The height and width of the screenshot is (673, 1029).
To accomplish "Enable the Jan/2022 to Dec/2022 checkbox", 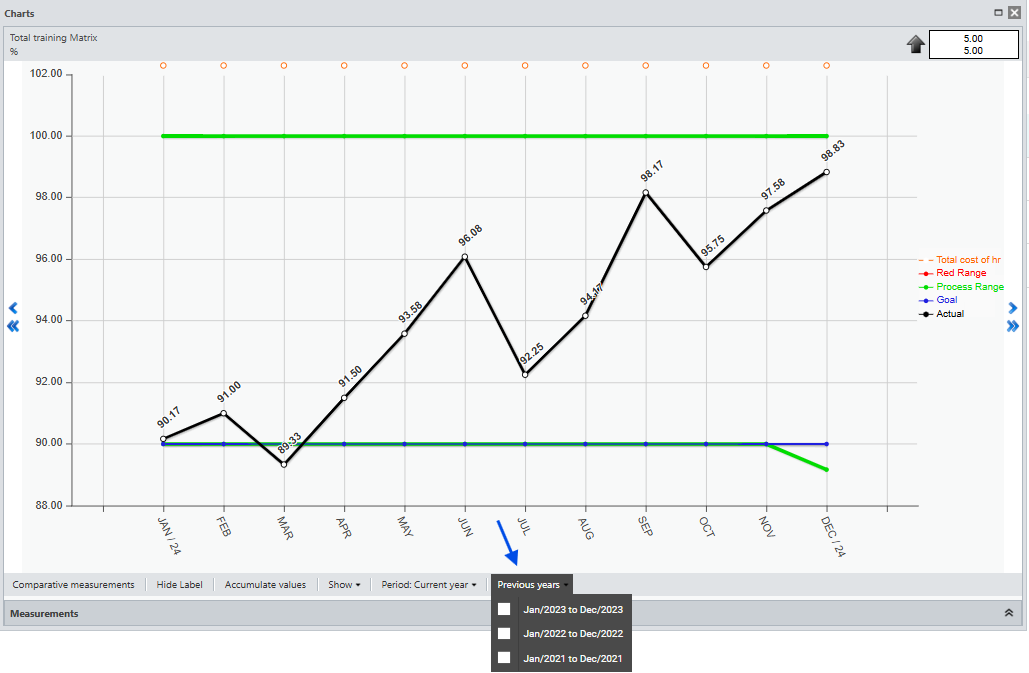I will point(504,633).
